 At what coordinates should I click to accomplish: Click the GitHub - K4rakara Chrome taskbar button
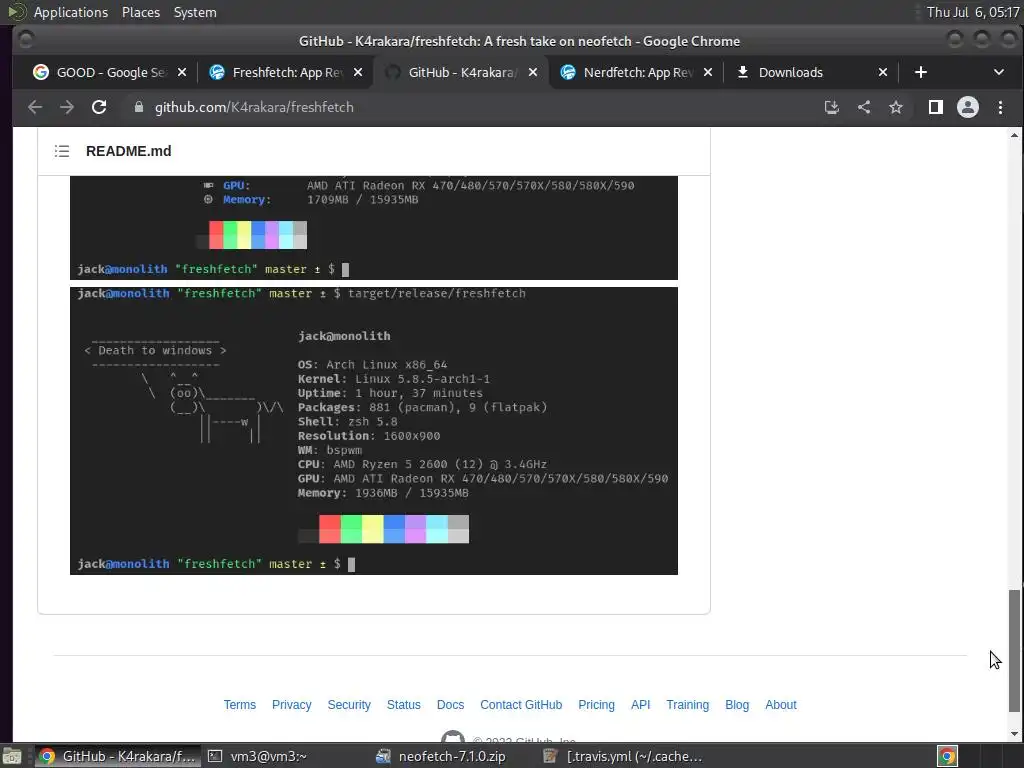tap(117, 756)
